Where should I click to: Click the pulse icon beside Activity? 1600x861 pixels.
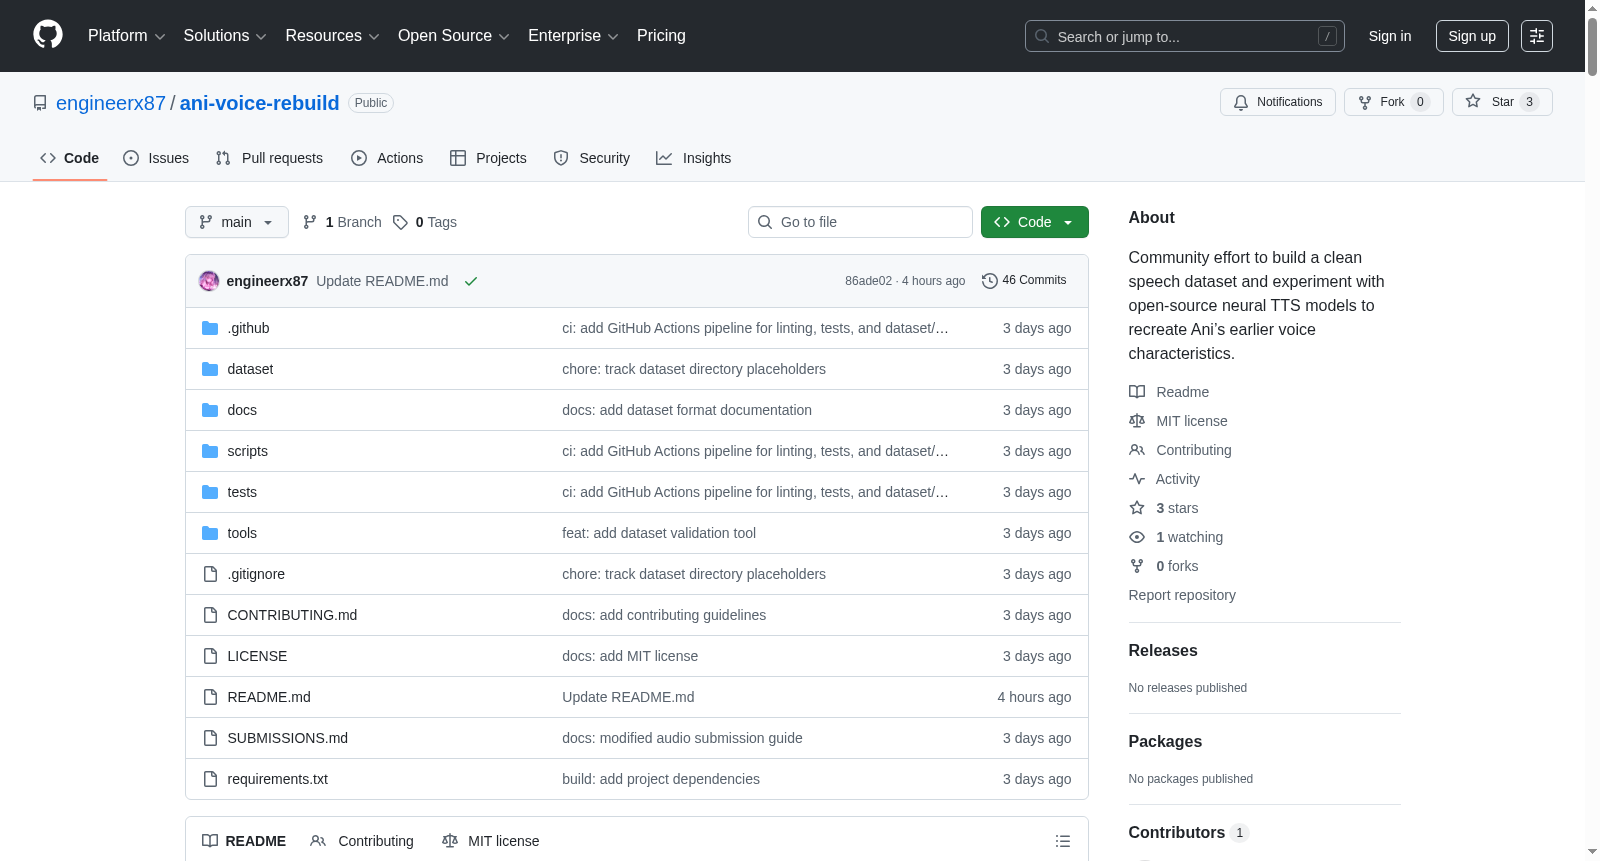point(1137,479)
